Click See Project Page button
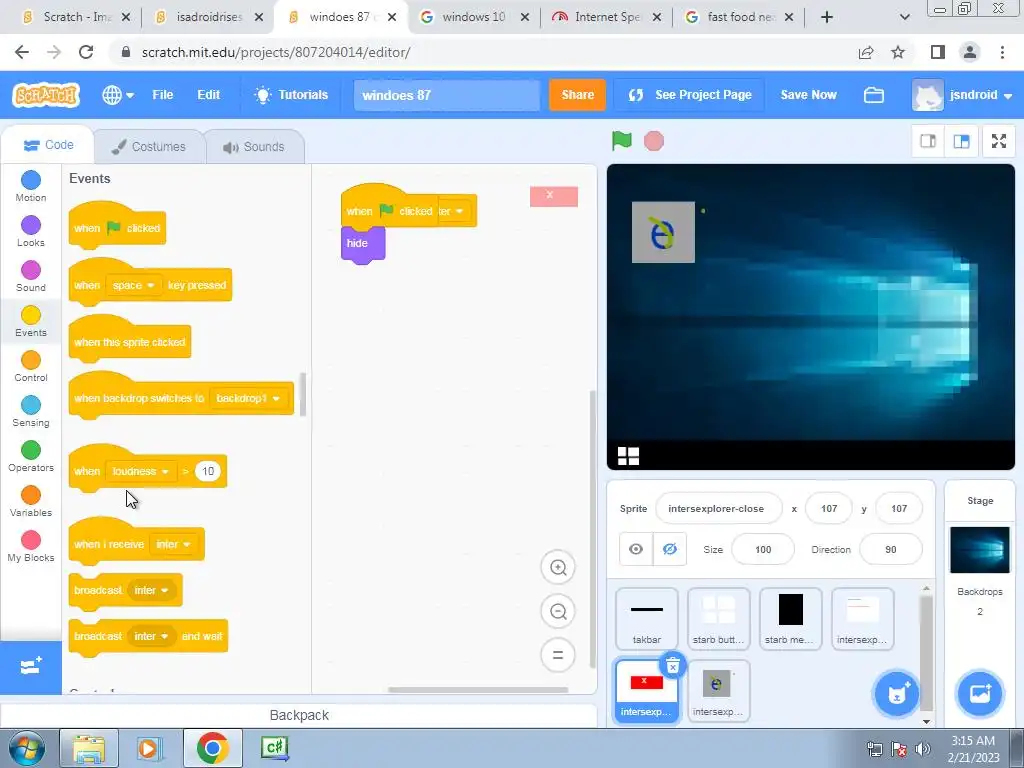 click(690, 95)
